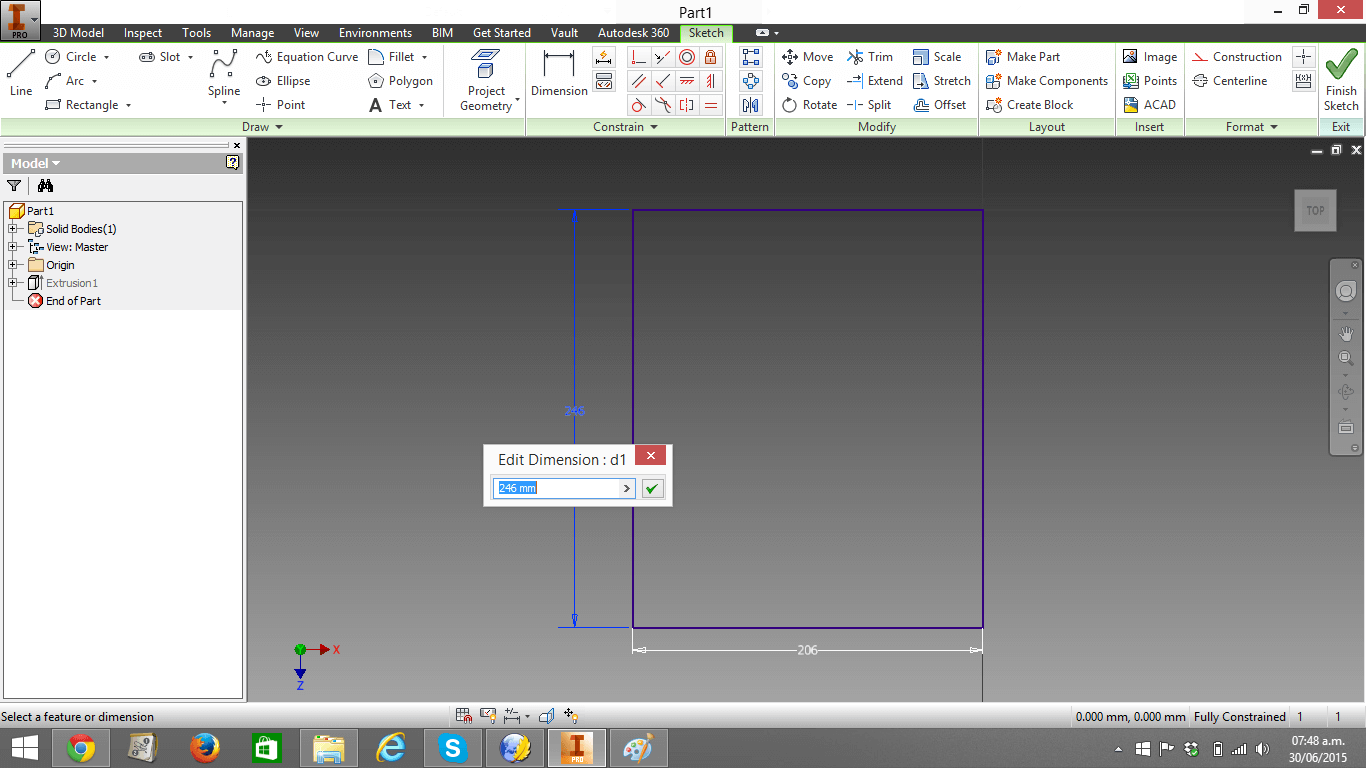Image resolution: width=1366 pixels, height=768 pixels.
Task: Open the Format panel dropdown
Action: coord(1252,127)
